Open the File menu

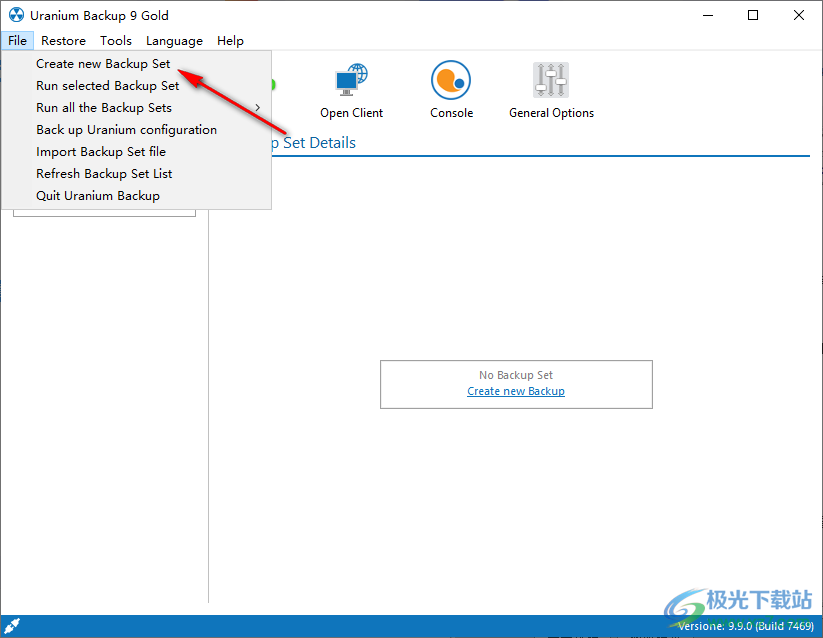tap(17, 40)
